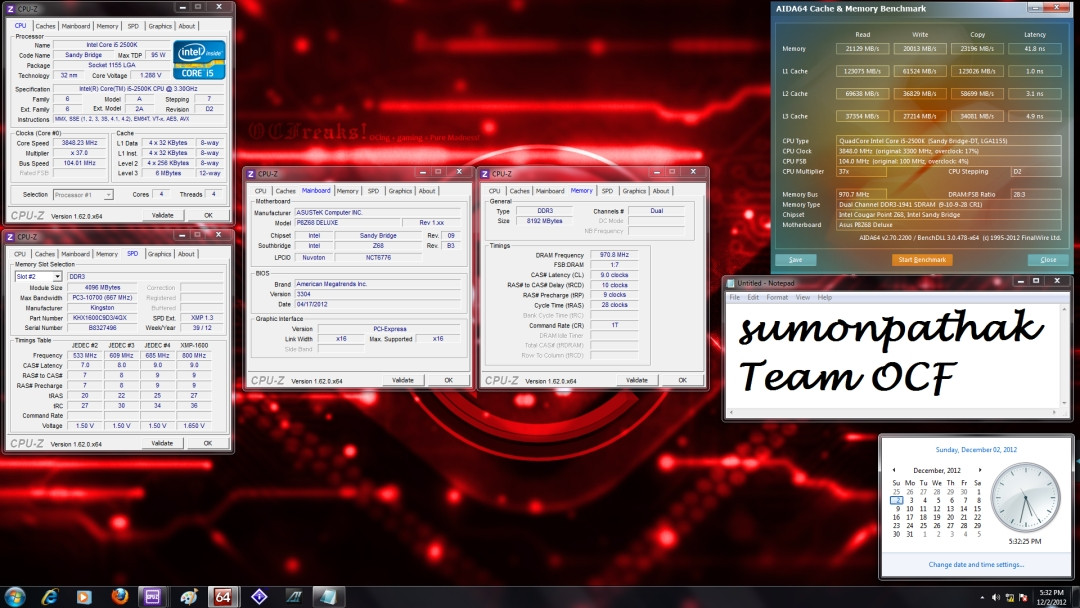Go to next month in the calendar
Image resolution: width=1080 pixels, height=608 pixels.
[x=979, y=470]
